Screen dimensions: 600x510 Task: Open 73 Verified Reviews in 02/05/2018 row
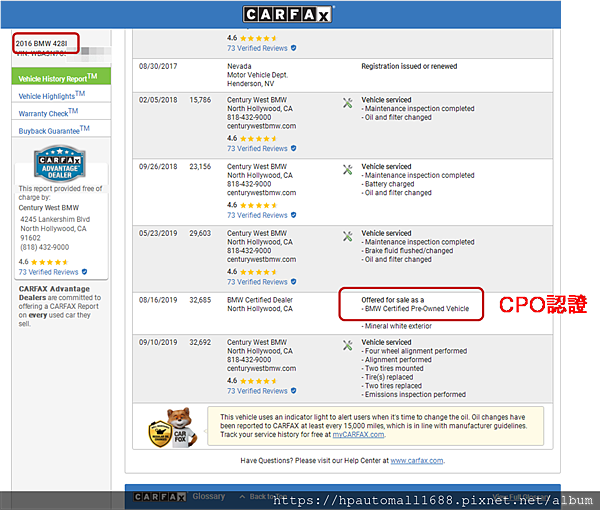257,148
